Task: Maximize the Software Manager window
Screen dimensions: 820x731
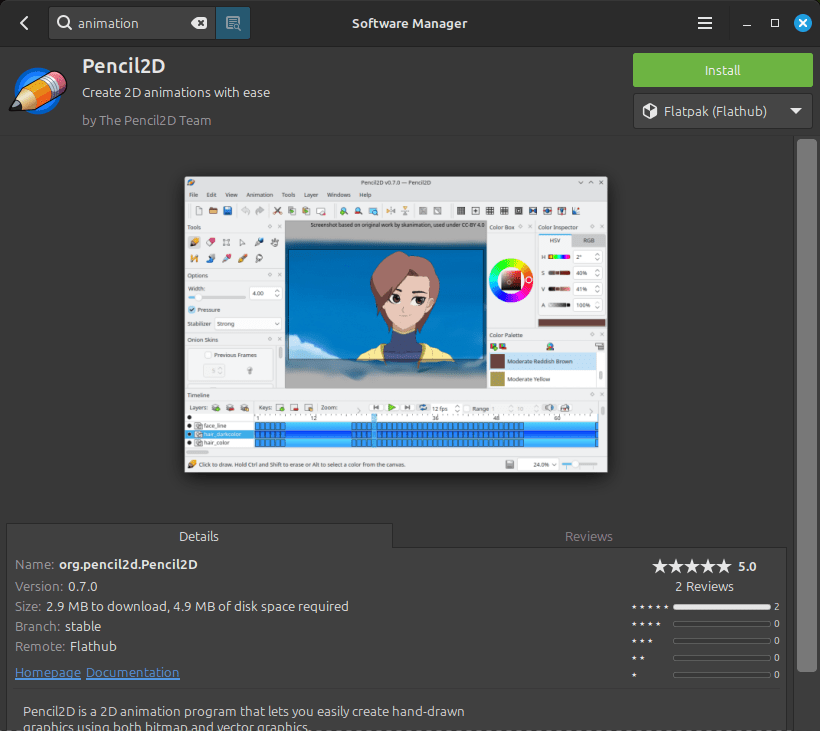Action: point(775,23)
